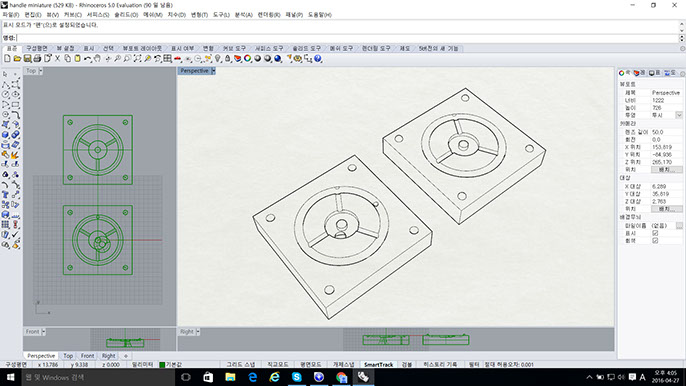
Task: Click the Windows Start button
Action: click(x=10, y=377)
